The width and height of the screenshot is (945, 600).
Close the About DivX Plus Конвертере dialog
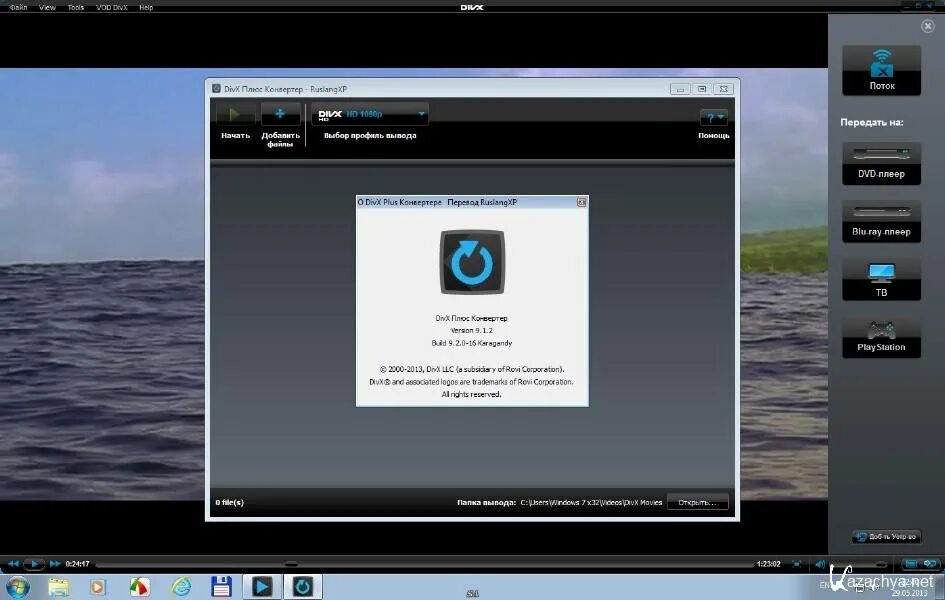tap(582, 202)
